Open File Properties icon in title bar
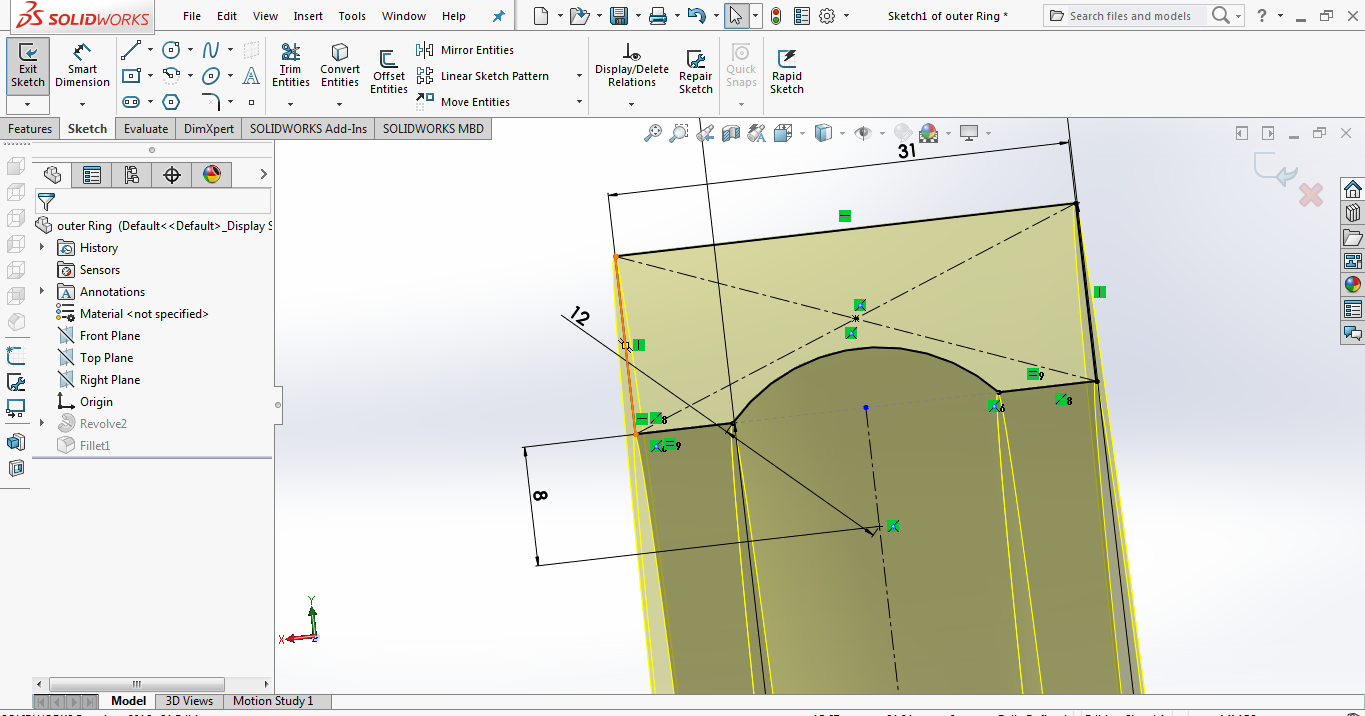 point(801,16)
